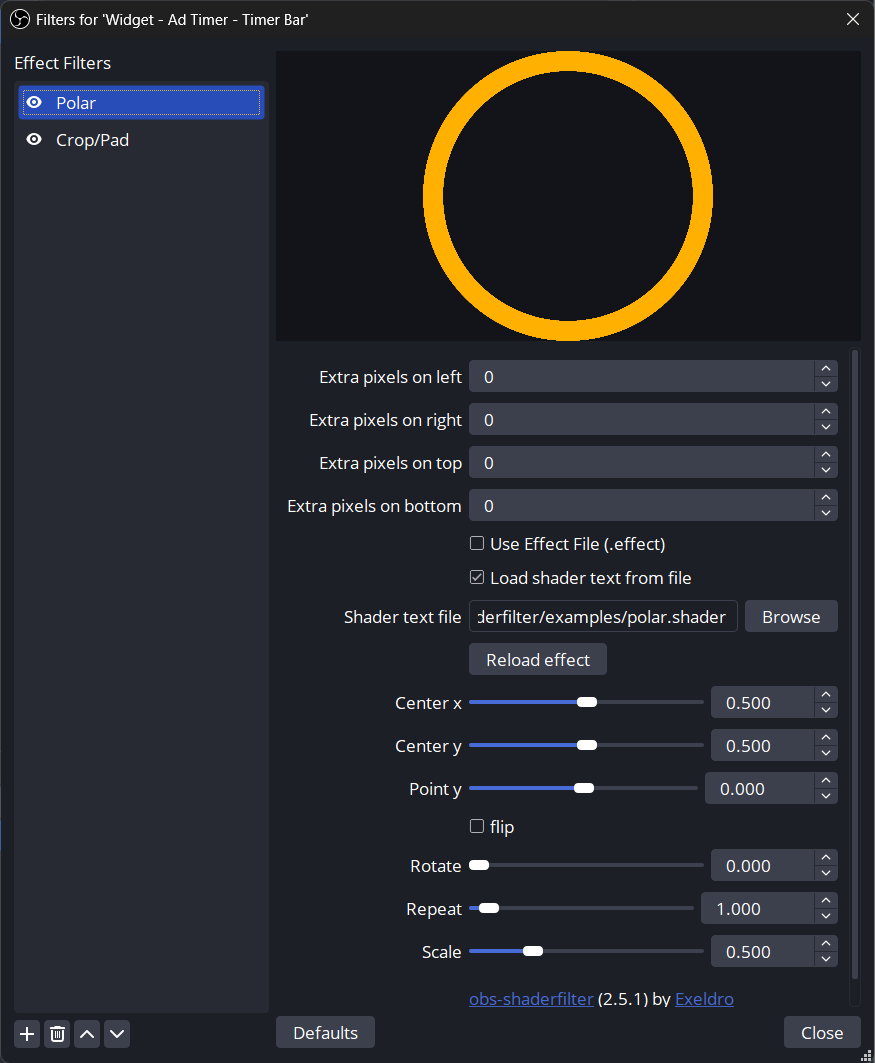Click the Shader text file path field
The height and width of the screenshot is (1063, 875).
pyautogui.click(x=603, y=617)
